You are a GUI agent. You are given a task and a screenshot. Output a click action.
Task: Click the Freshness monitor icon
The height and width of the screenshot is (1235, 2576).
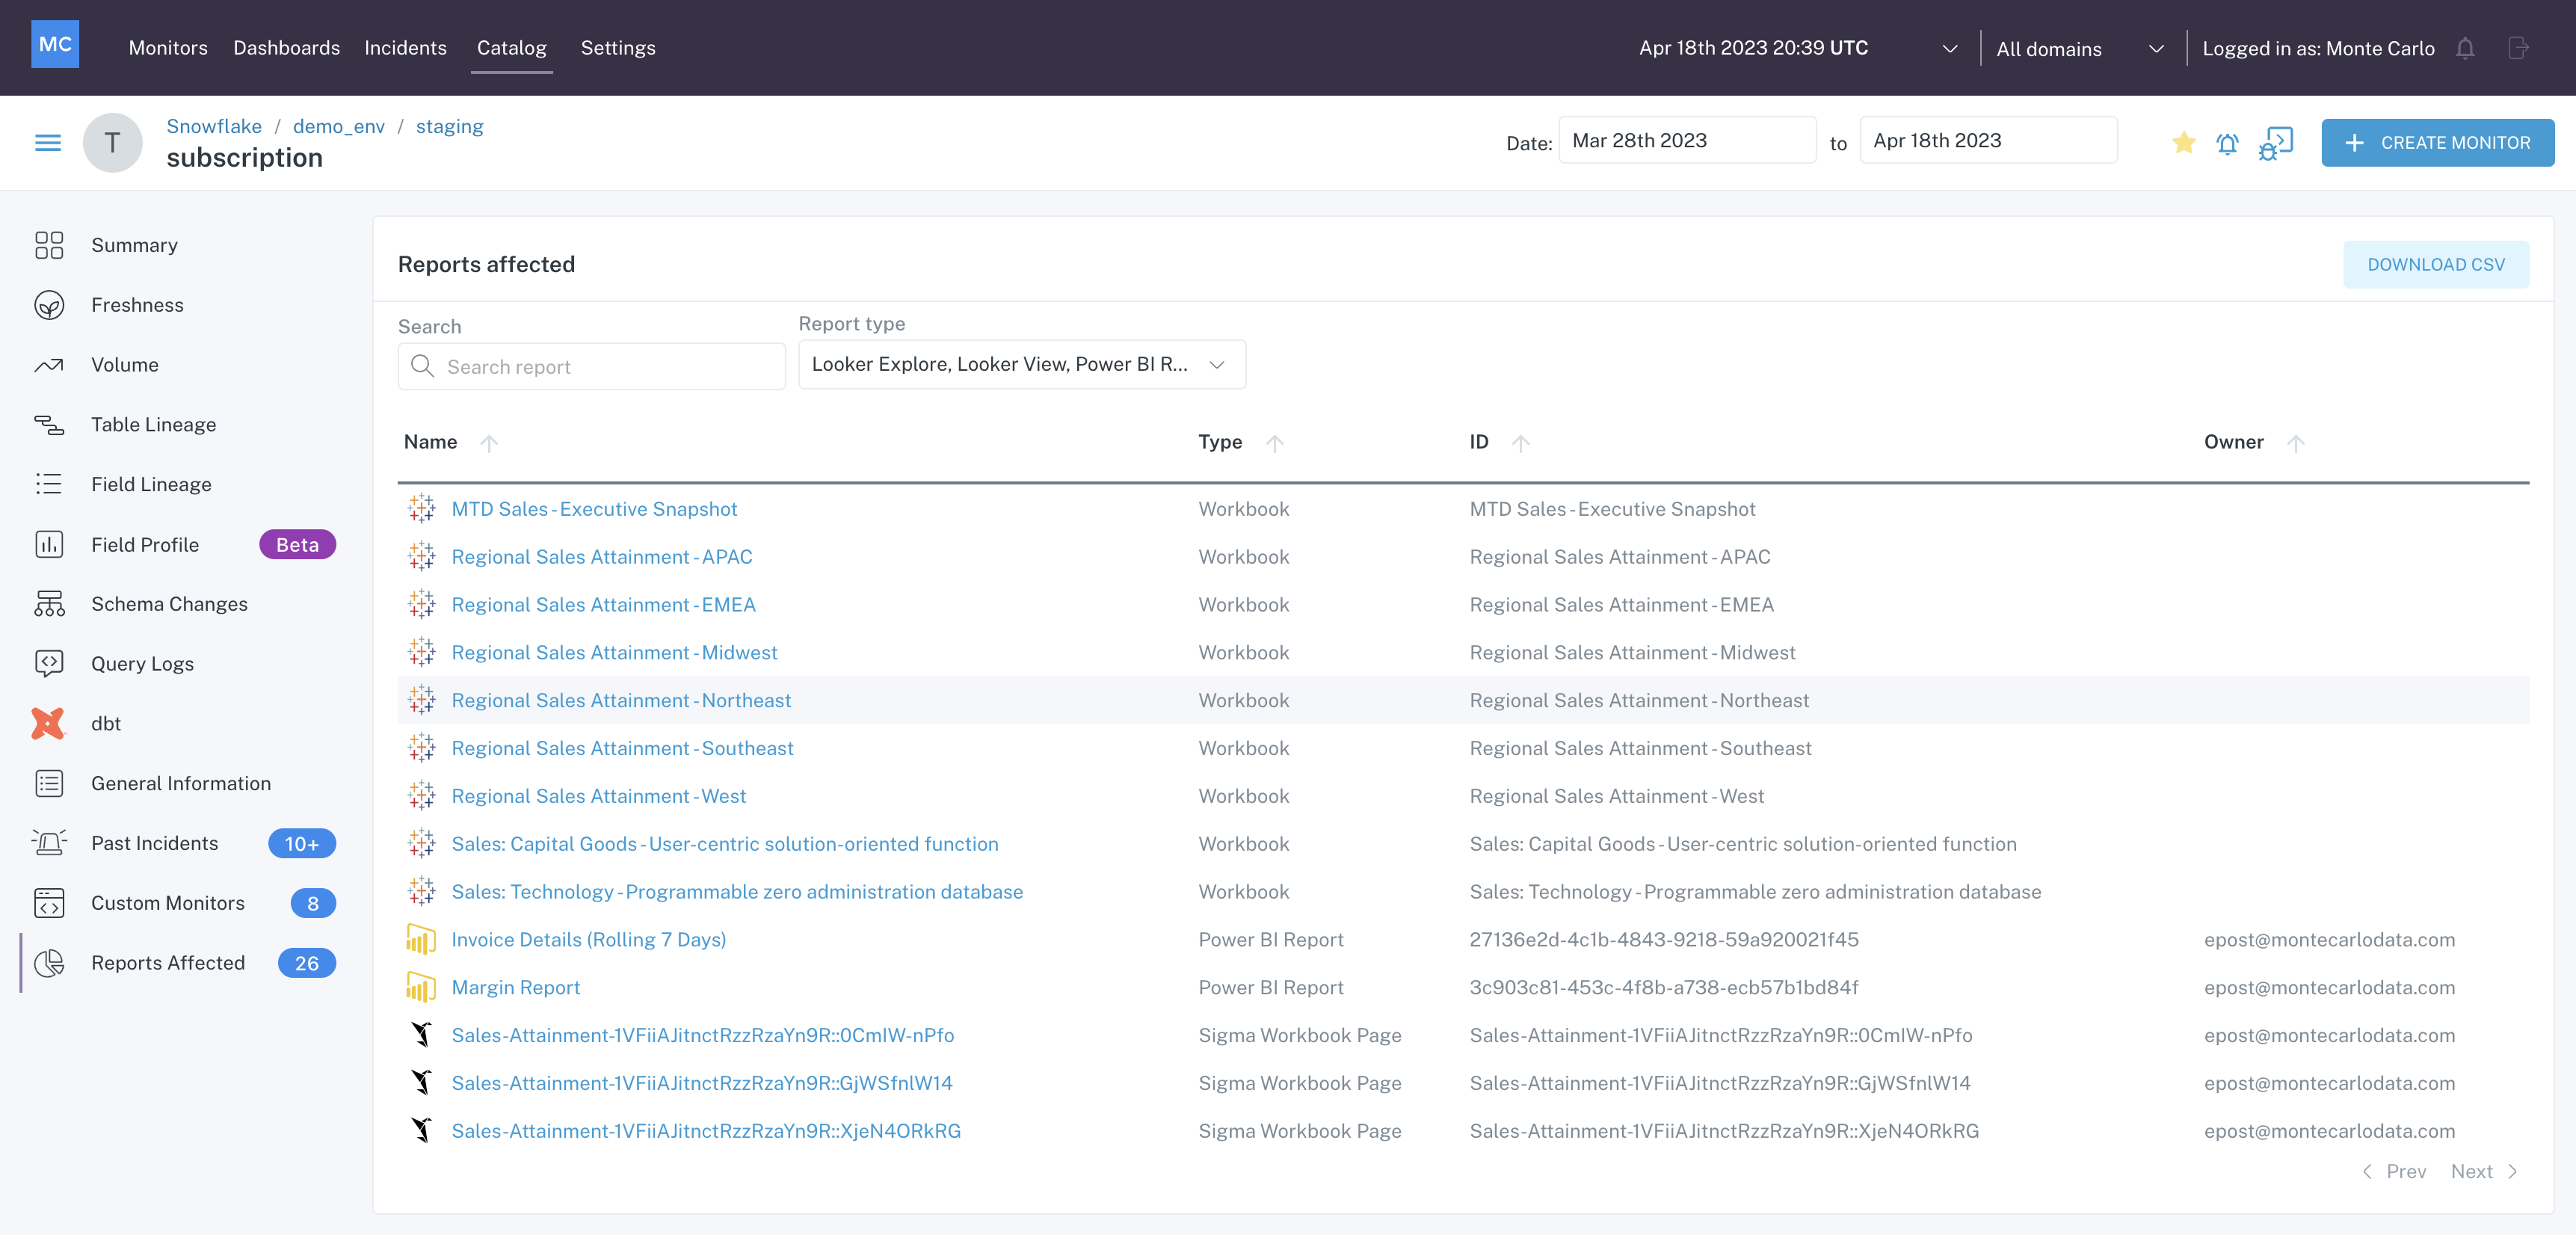(x=49, y=304)
